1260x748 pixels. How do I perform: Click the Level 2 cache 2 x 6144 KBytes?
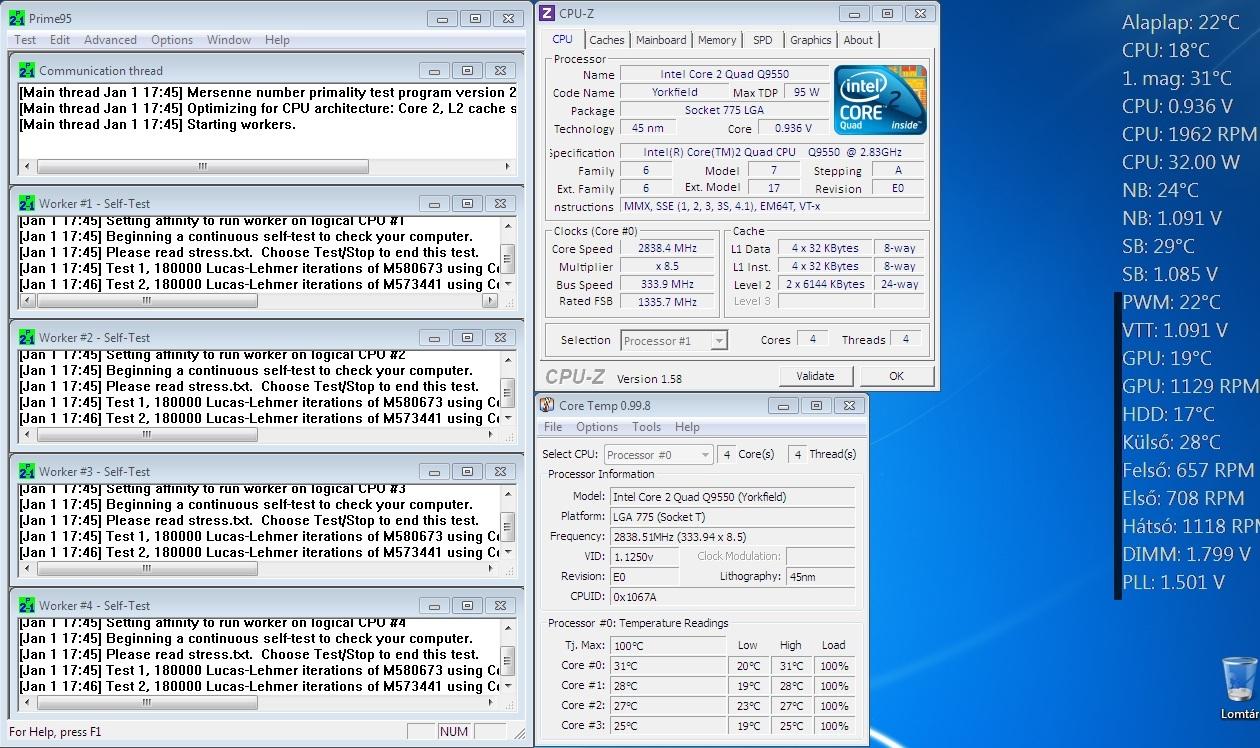tap(825, 284)
